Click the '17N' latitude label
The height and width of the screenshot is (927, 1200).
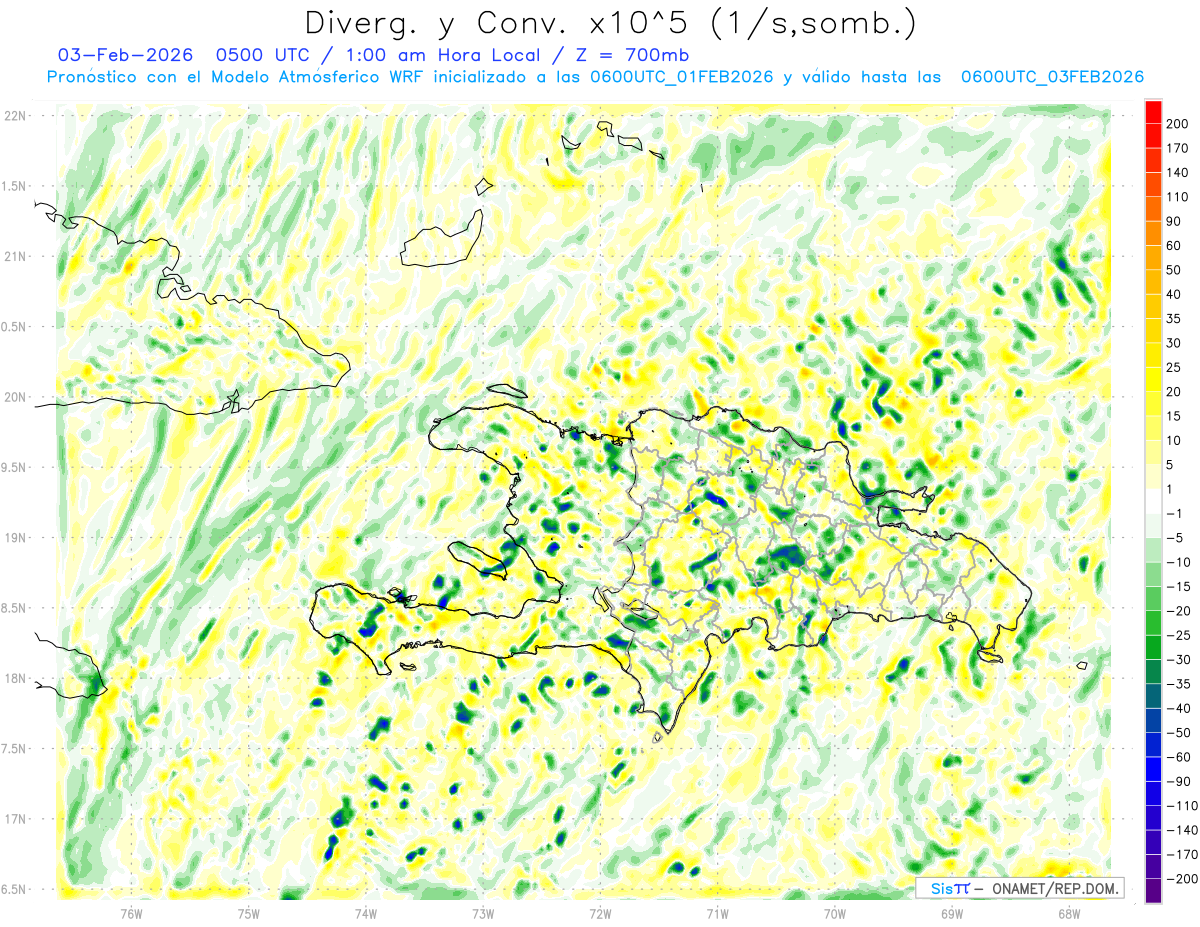coord(15,819)
